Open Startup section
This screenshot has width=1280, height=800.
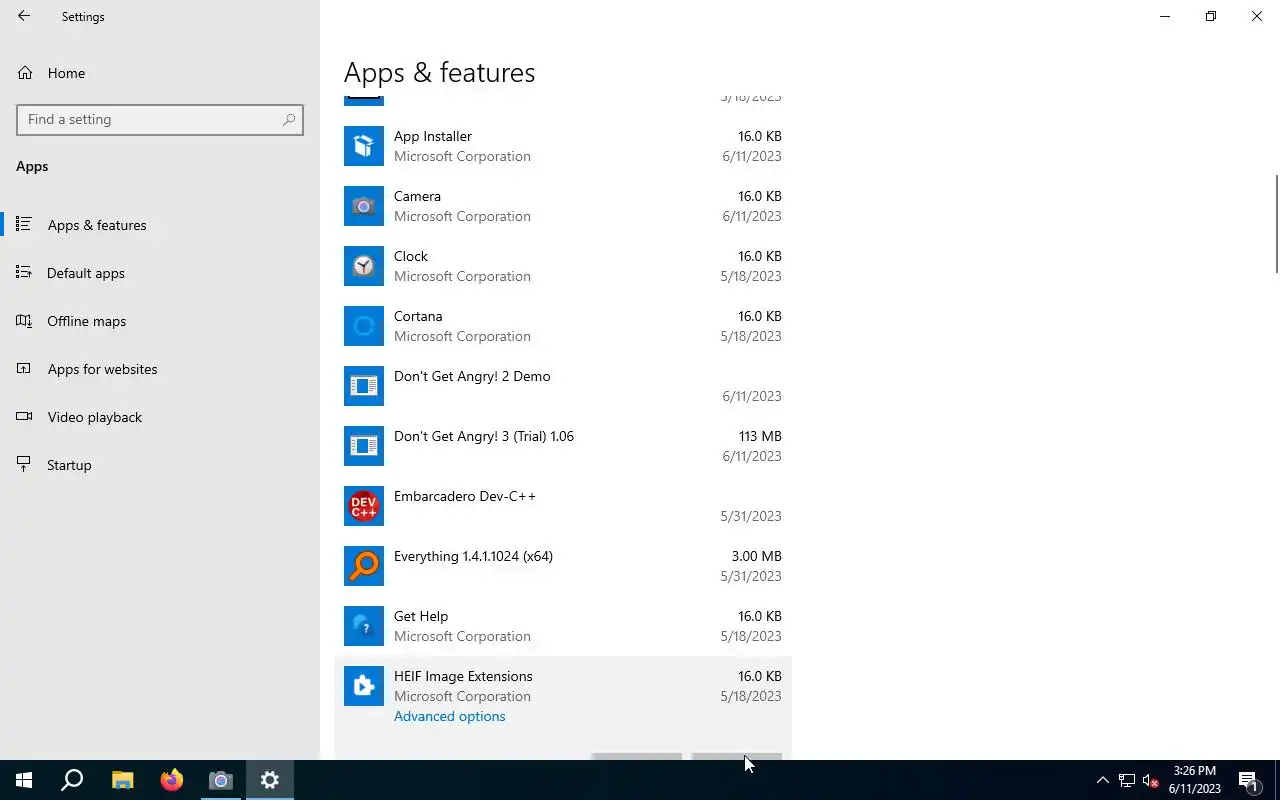click(160, 465)
